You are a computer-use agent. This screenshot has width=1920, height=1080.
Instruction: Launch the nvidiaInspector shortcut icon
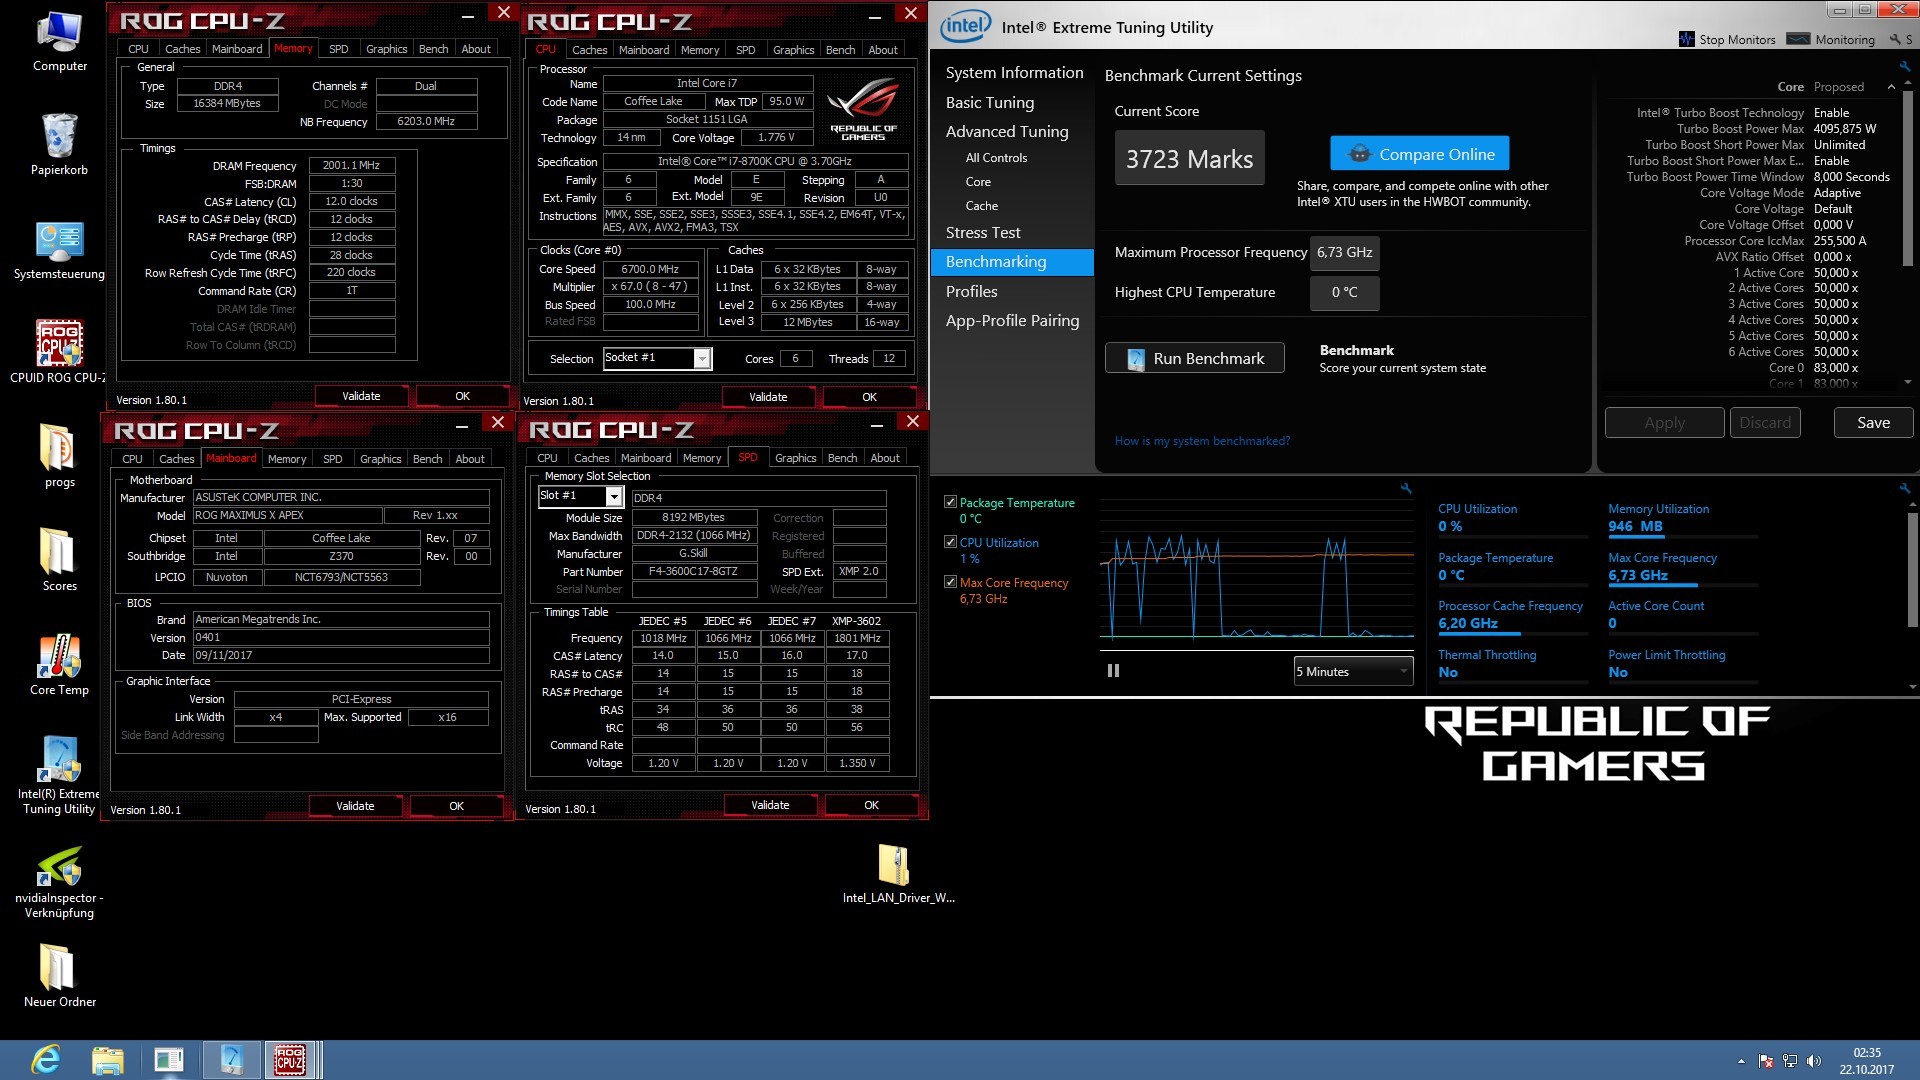pyautogui.click(x=59, y=882)
